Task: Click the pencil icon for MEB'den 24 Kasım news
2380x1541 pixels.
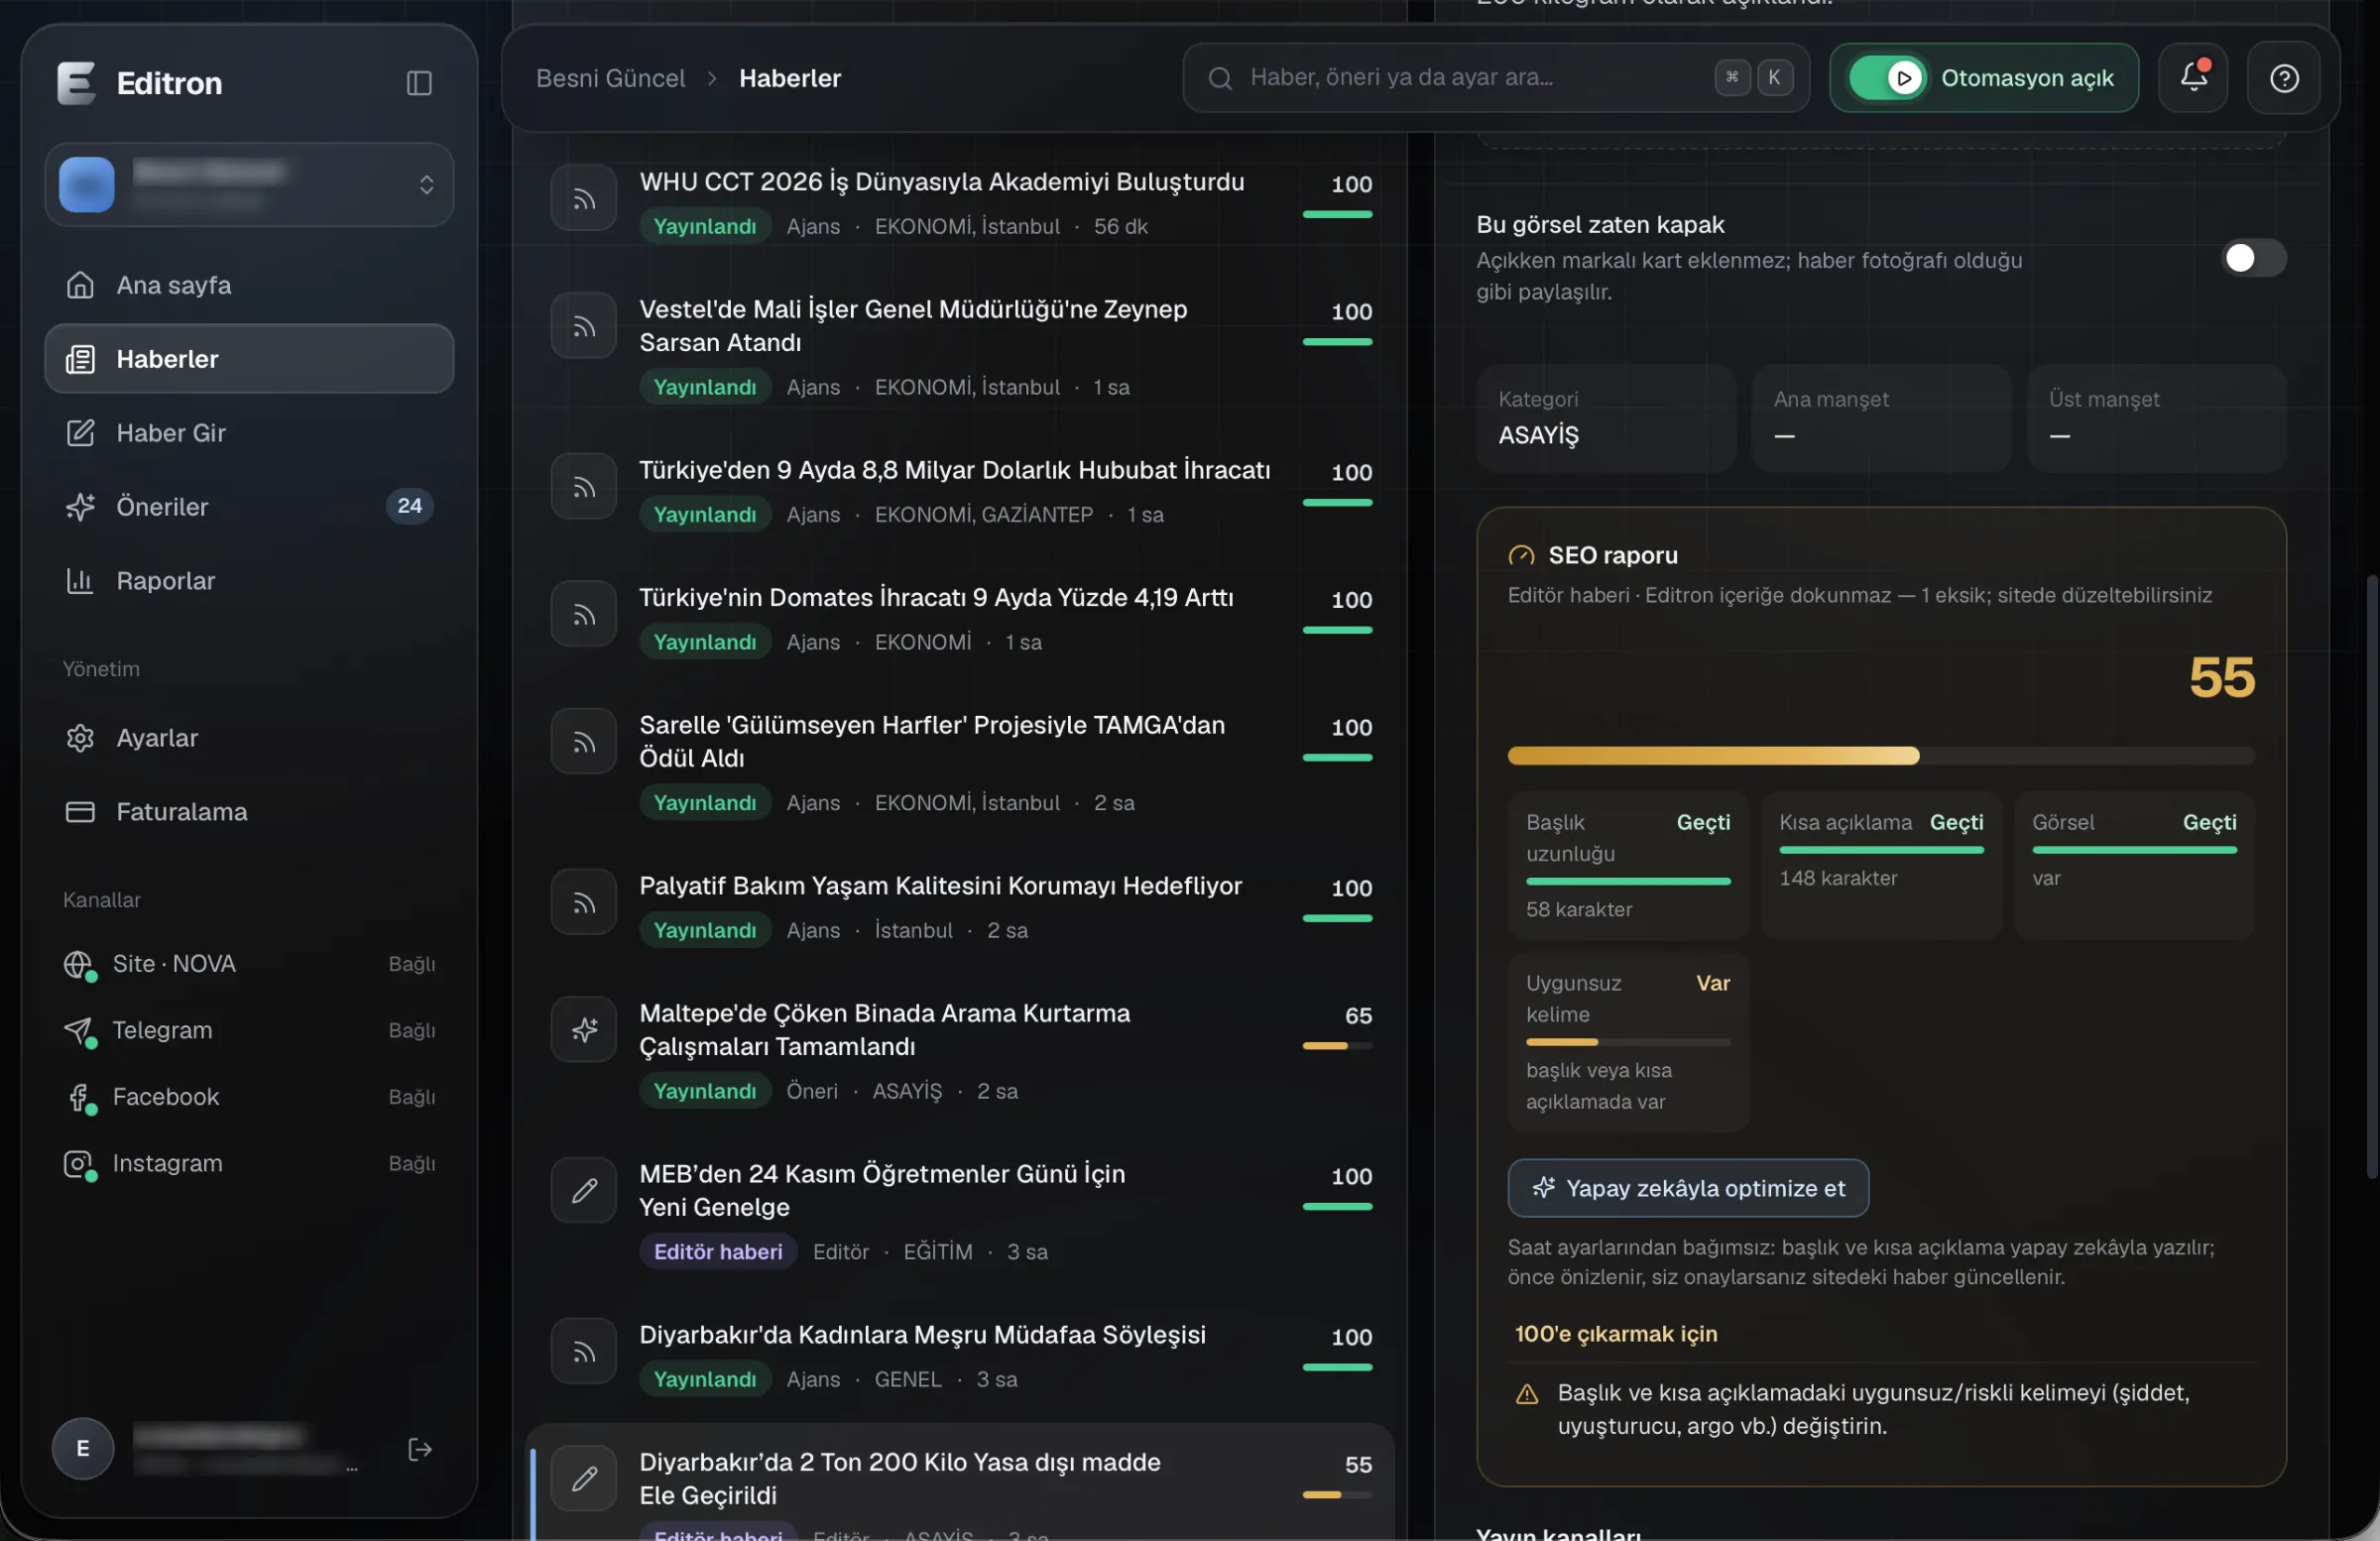Action: (584, 1190)
